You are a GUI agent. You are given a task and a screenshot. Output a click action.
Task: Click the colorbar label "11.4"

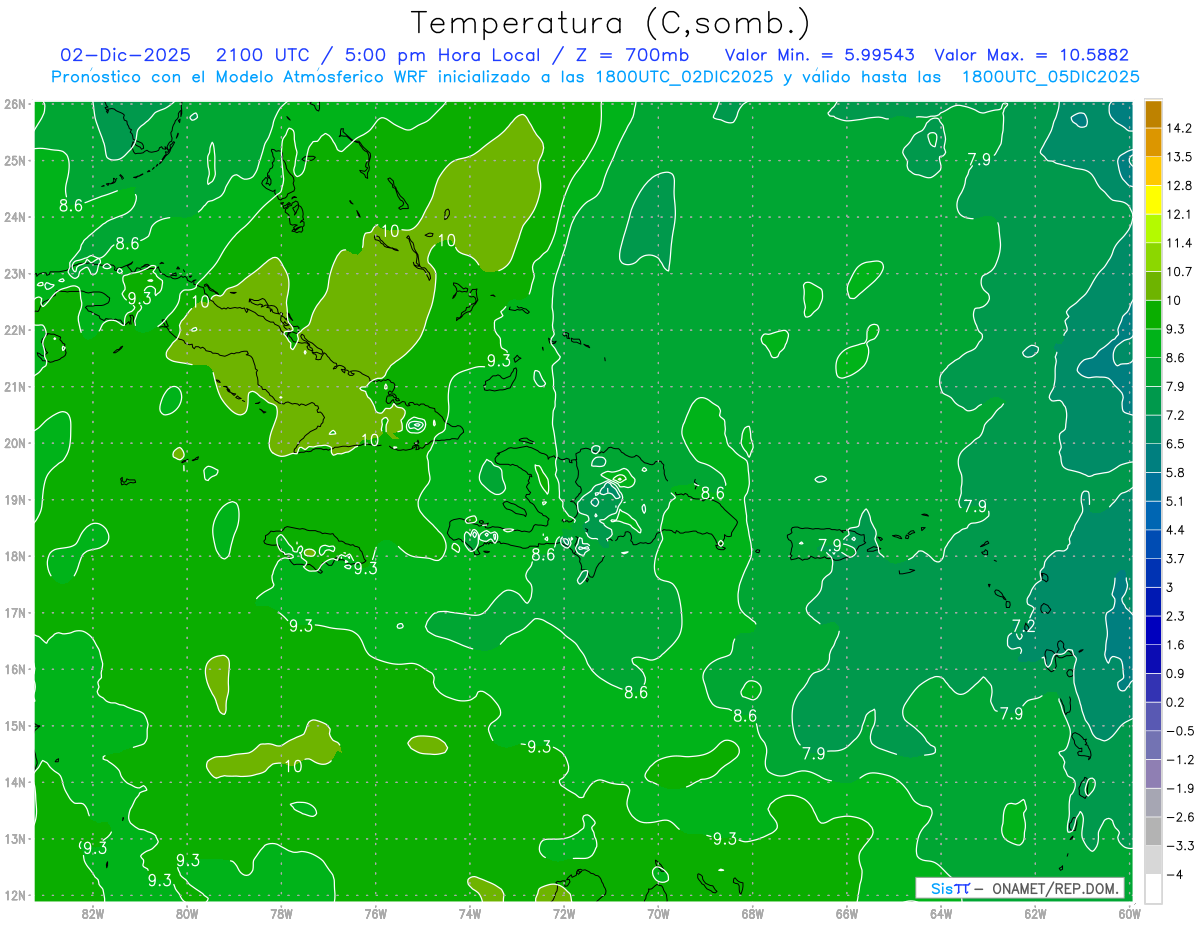point(1178,243)
